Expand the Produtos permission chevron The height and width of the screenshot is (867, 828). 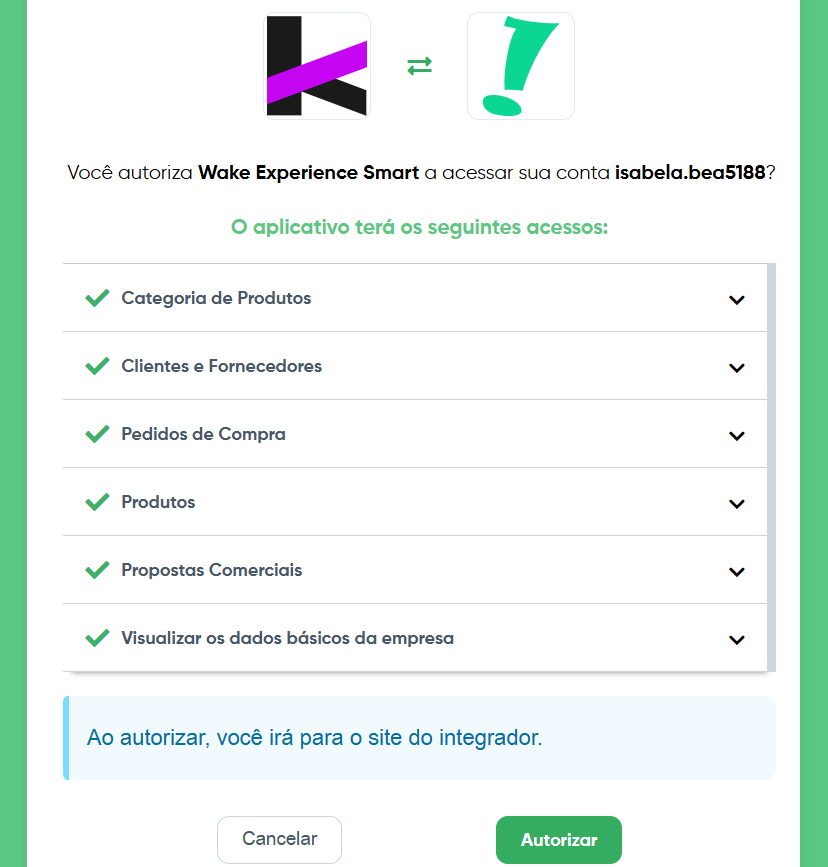(x=737, y=504)
